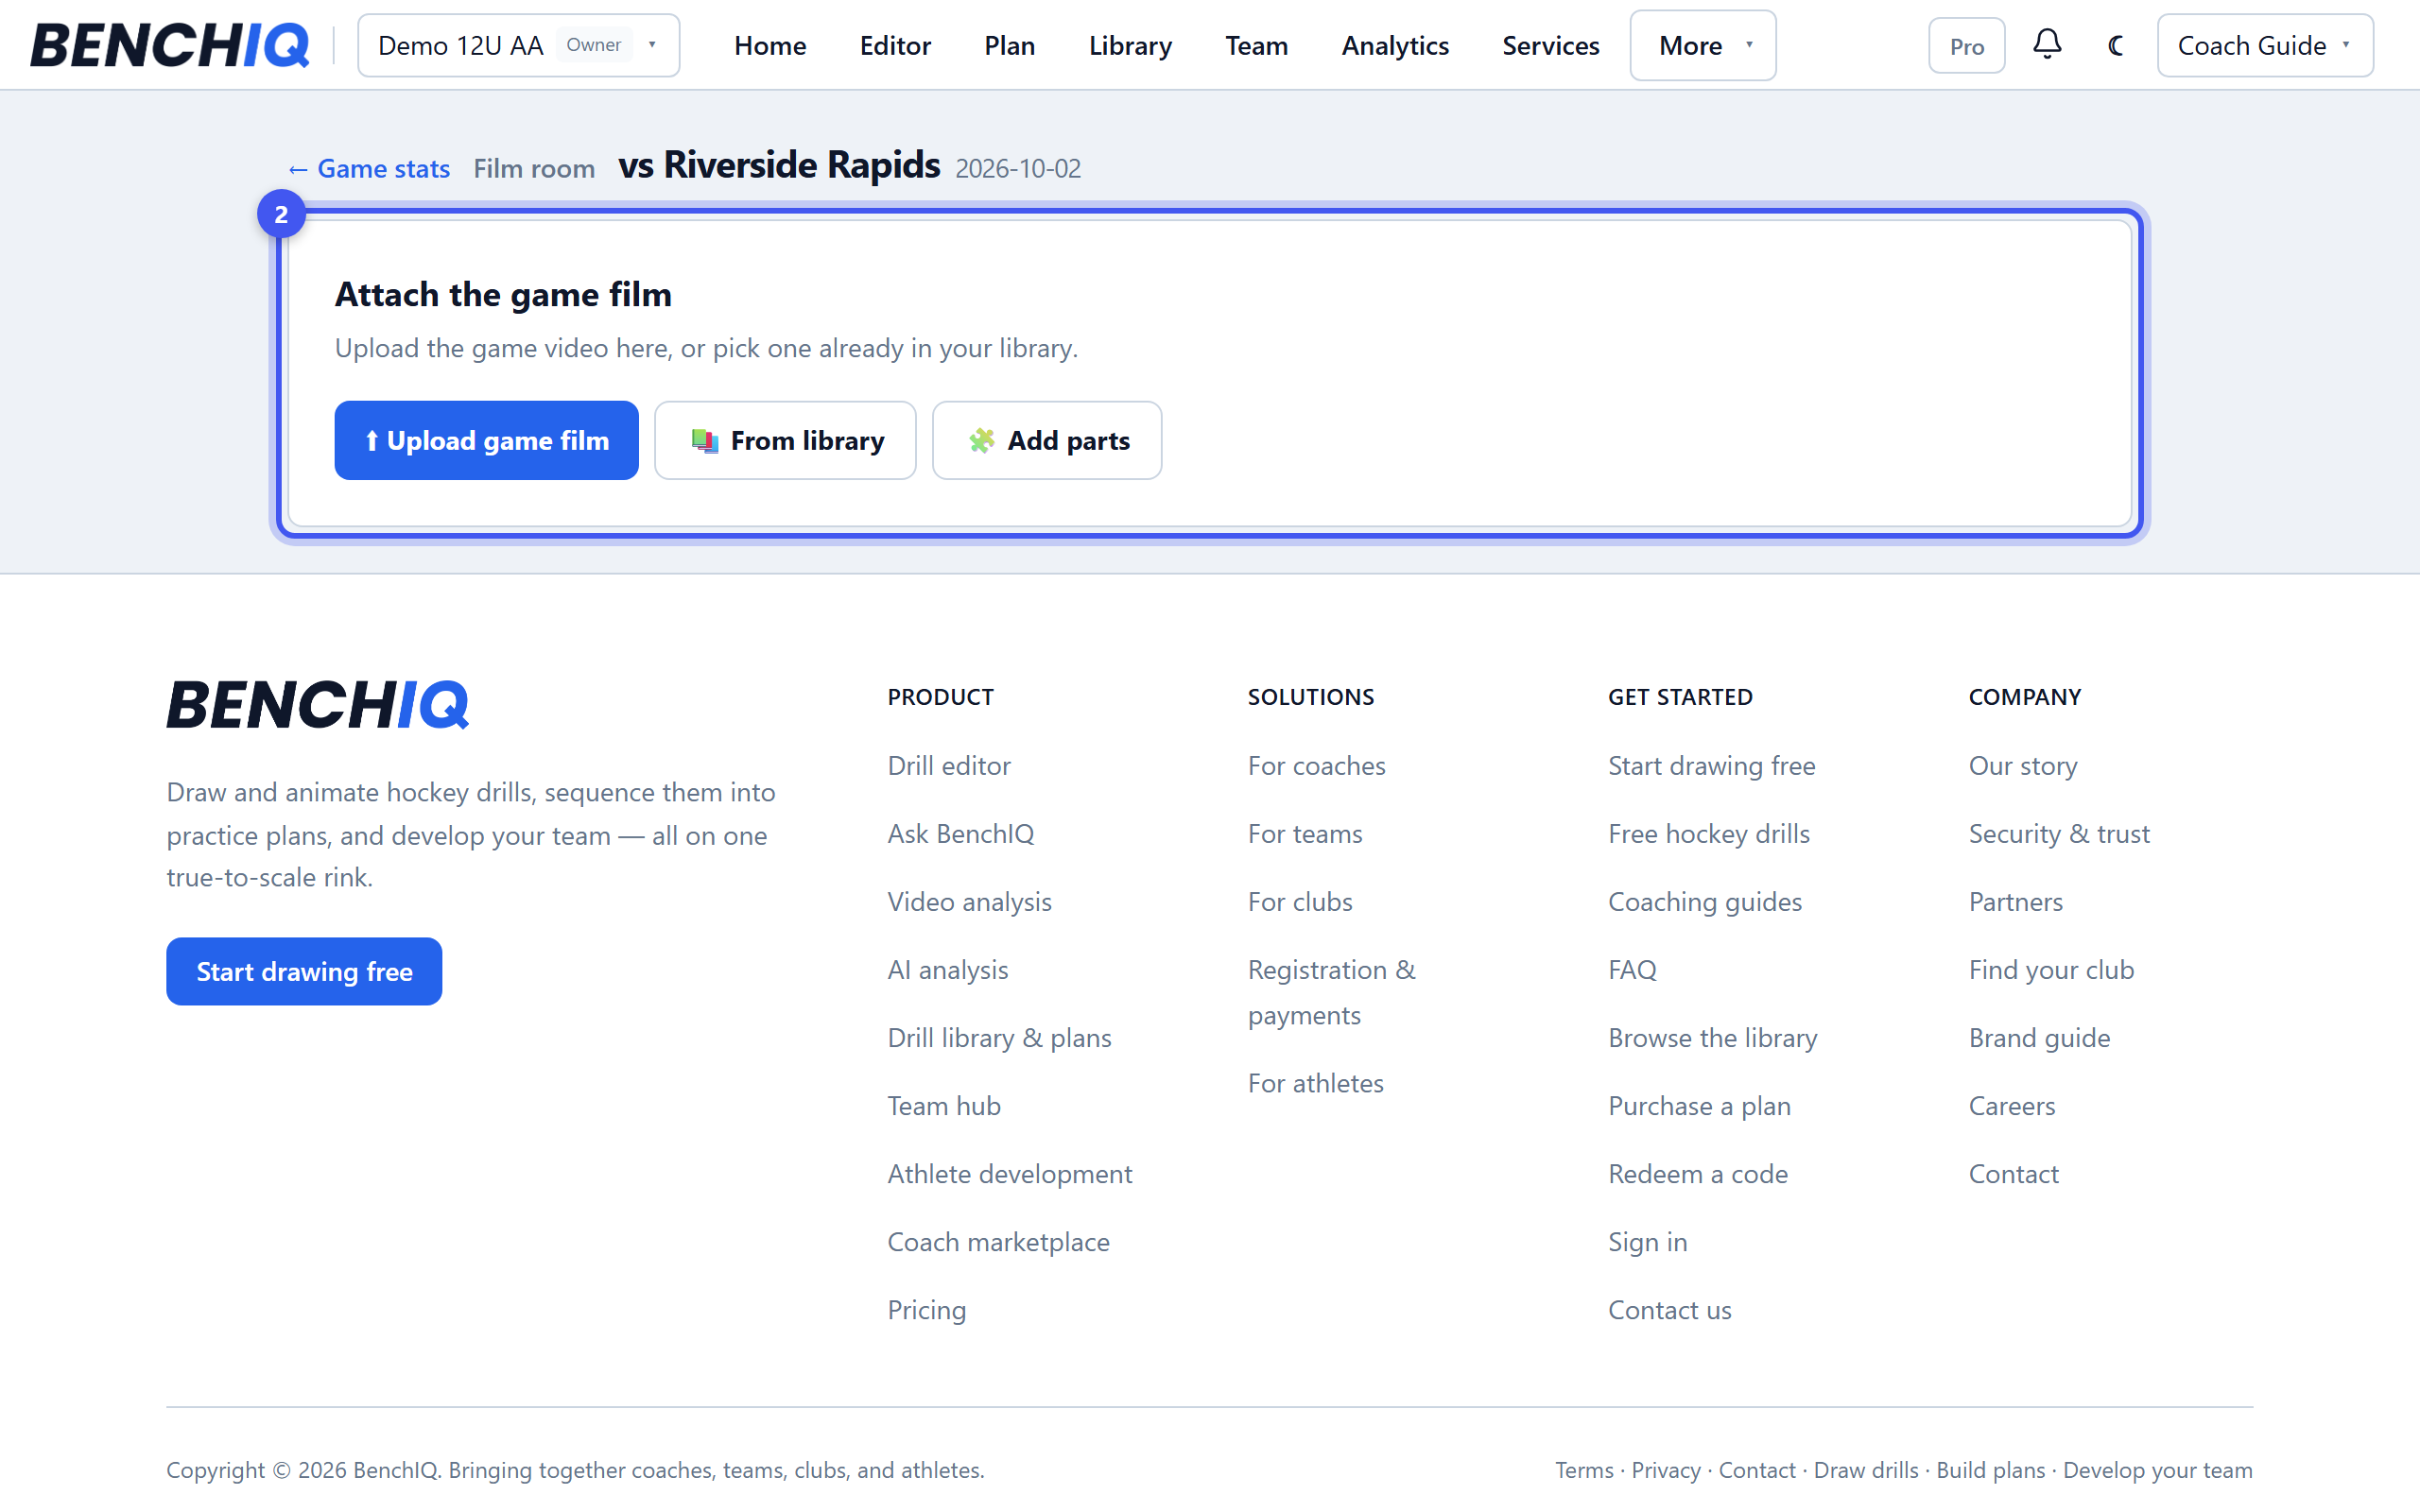The height and width of the screenshot is (1512, 2420).
Task: Open Find your club link
Action: (x=2051, y=969)
